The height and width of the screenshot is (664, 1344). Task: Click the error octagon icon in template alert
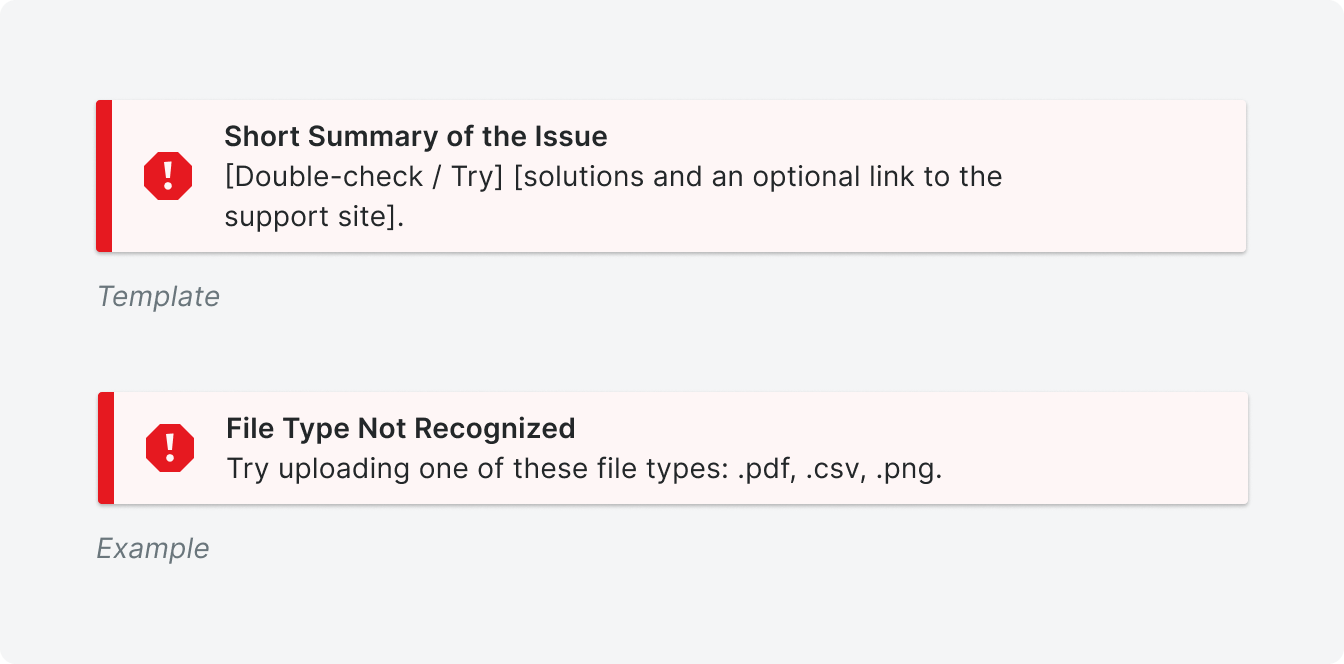[x=168, y=176]
